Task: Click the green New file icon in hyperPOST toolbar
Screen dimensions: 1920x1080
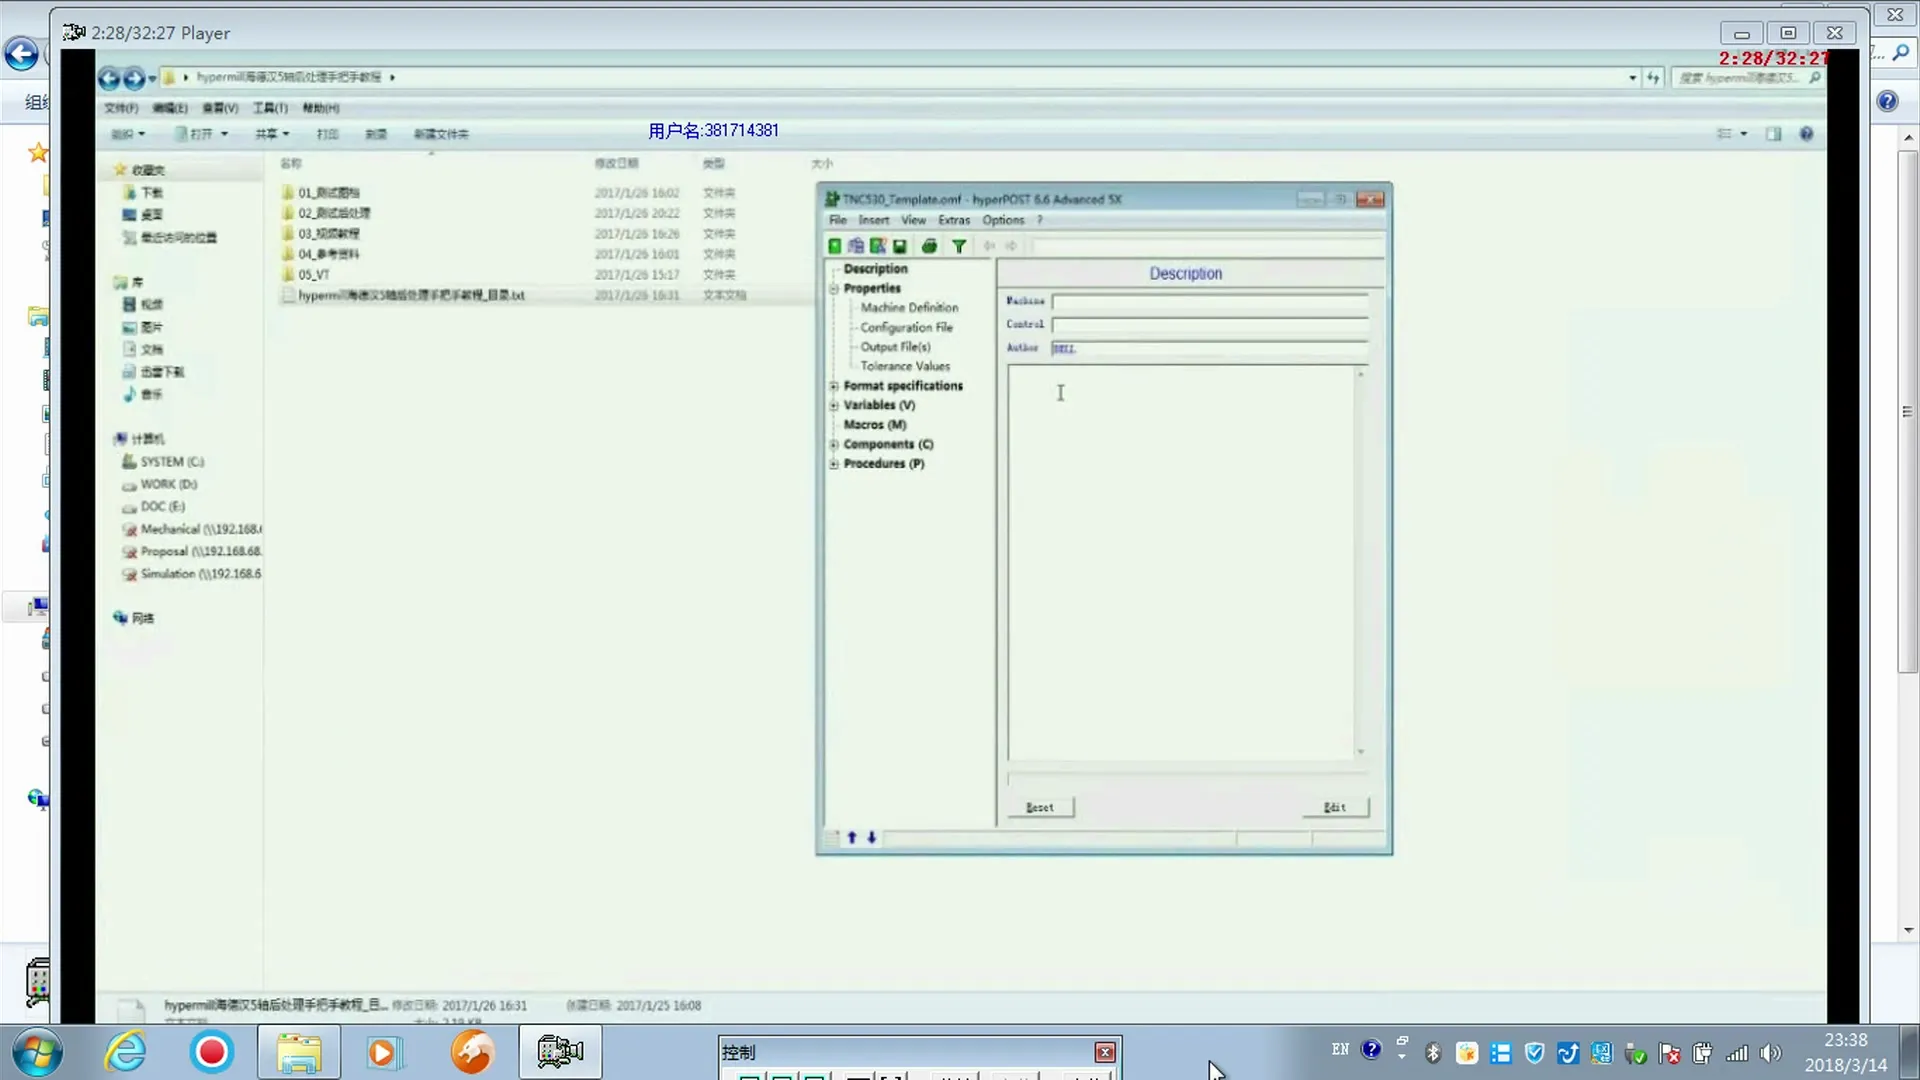Action: coord(834,246)
